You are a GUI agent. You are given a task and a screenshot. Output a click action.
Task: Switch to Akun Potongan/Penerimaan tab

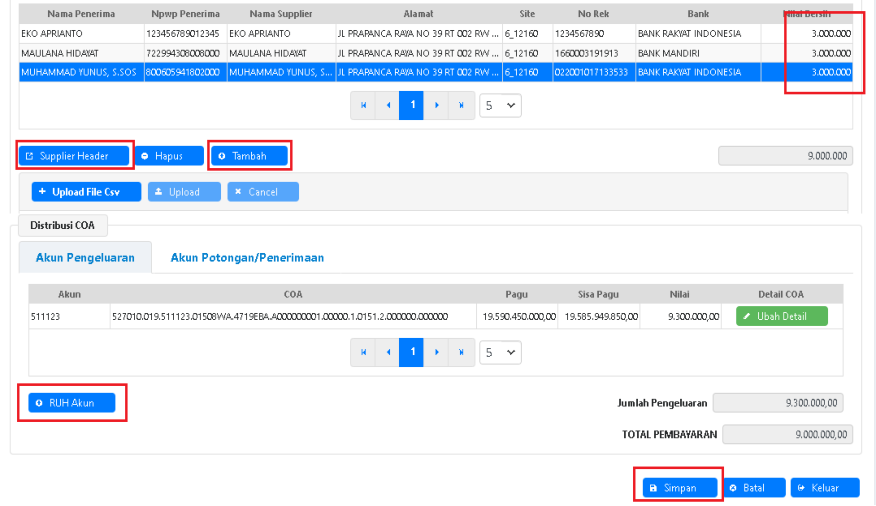[247, 257]
